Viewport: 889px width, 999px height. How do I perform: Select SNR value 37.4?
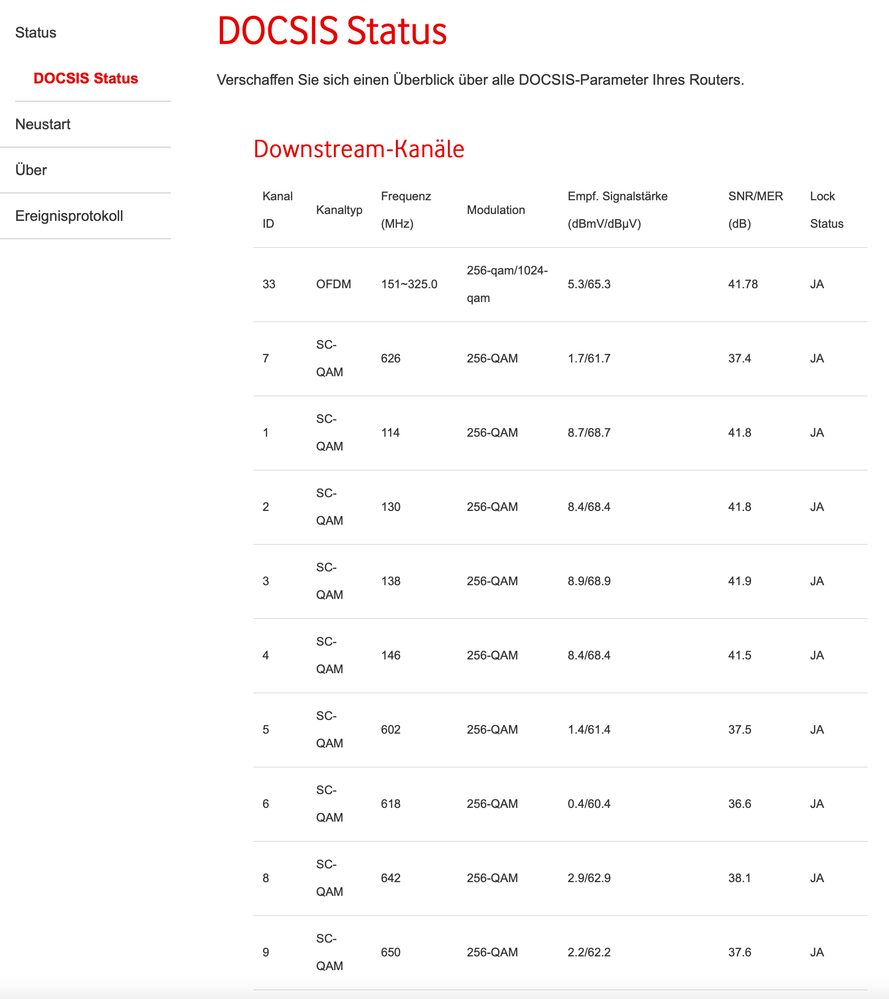(739, 358)
